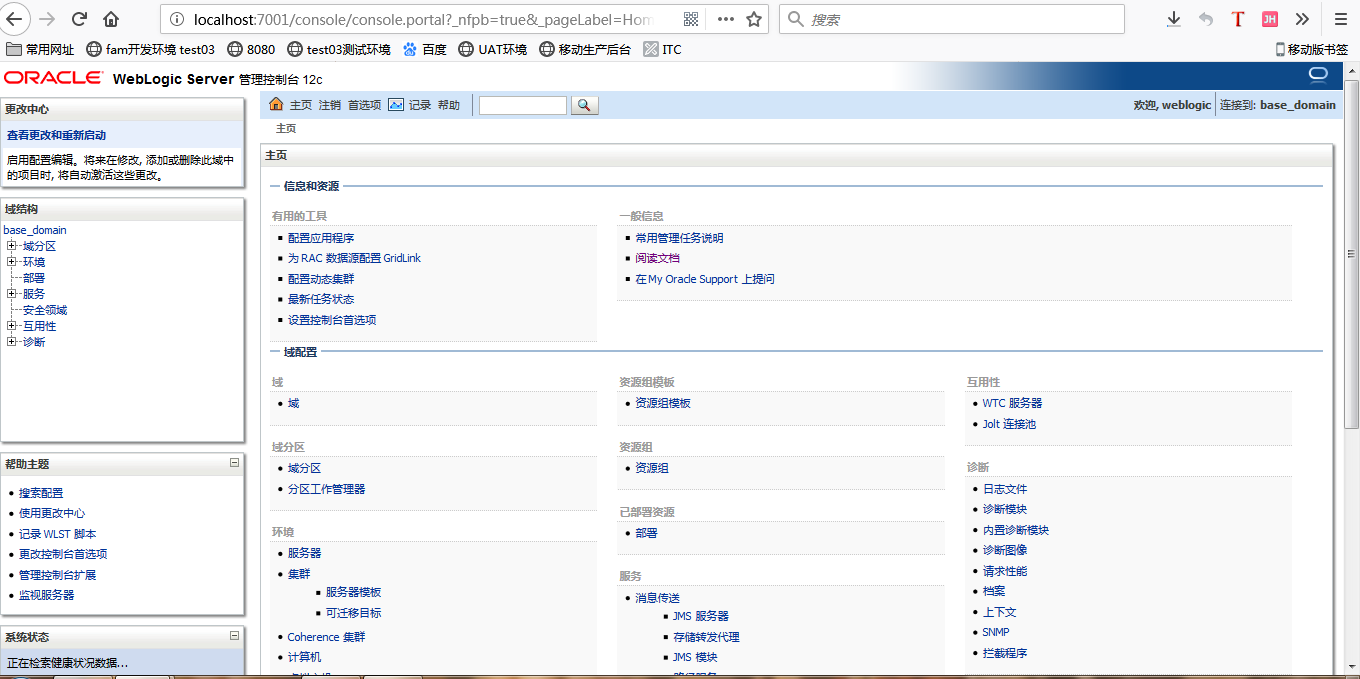Screen dimensions: 1360x679
Task: Click the browser home icon
Action: (x=110, y=19)
